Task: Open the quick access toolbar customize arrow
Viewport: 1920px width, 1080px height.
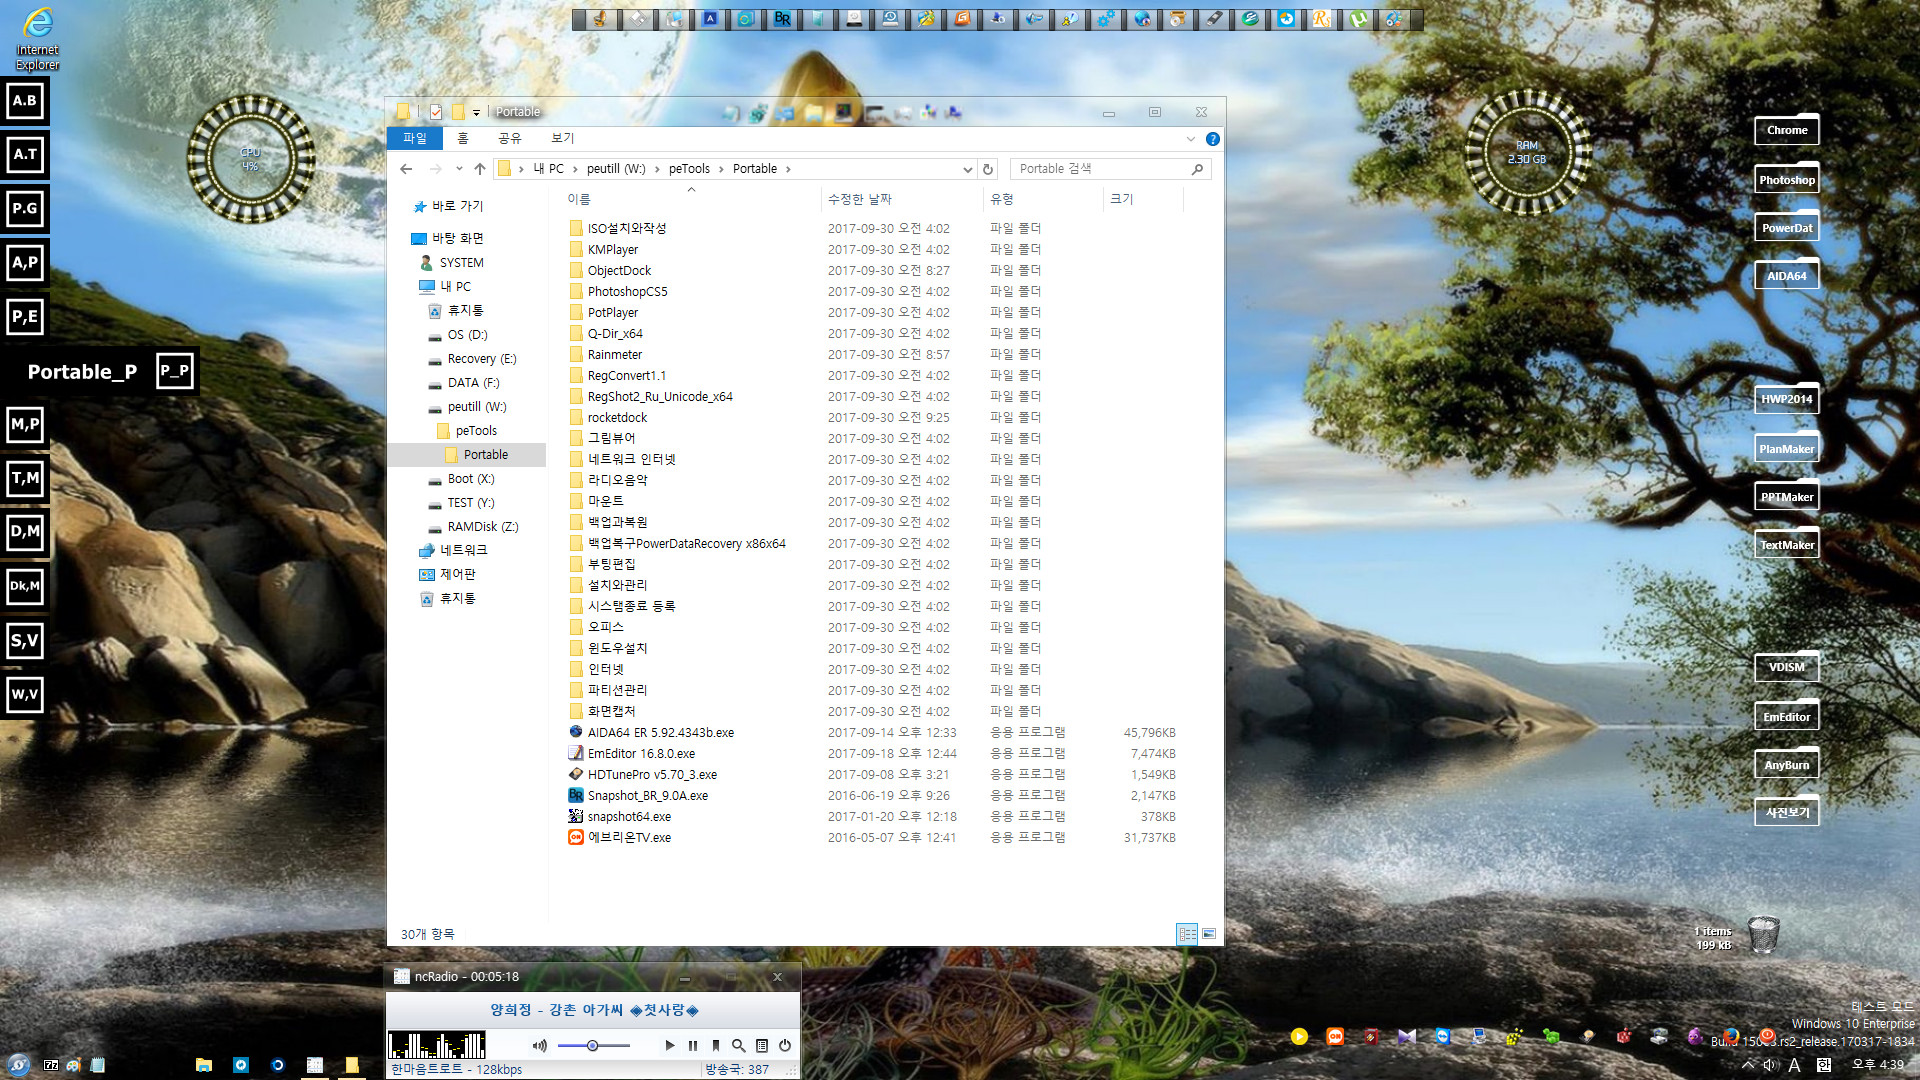Action: 476,112
